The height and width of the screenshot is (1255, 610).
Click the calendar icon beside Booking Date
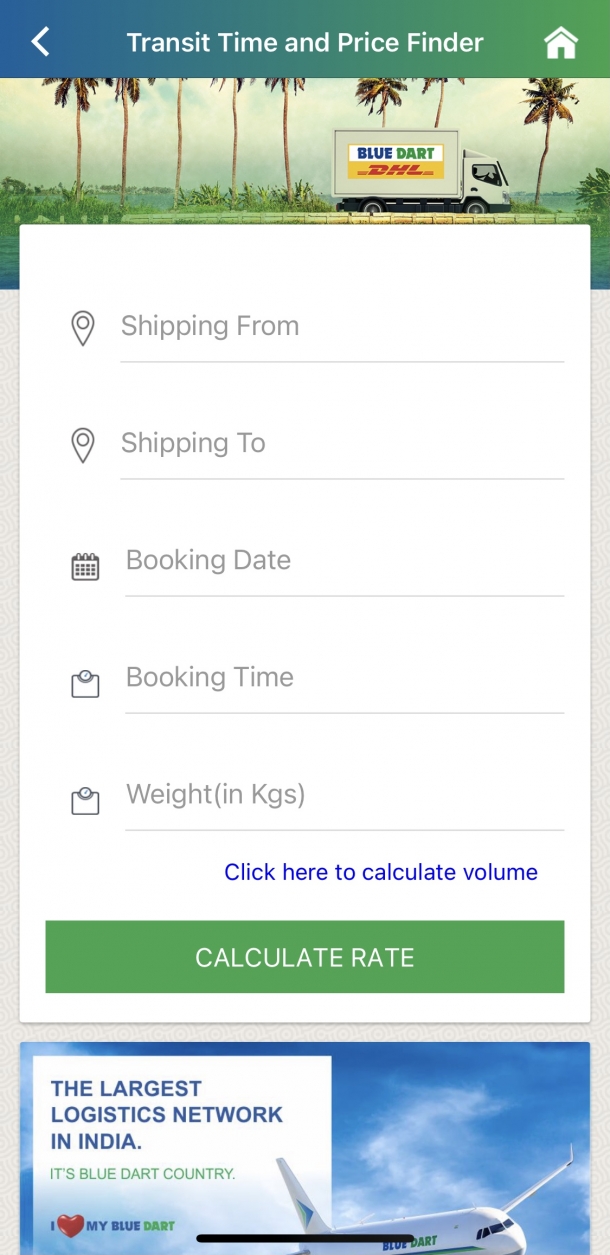(x=85, y=567)
